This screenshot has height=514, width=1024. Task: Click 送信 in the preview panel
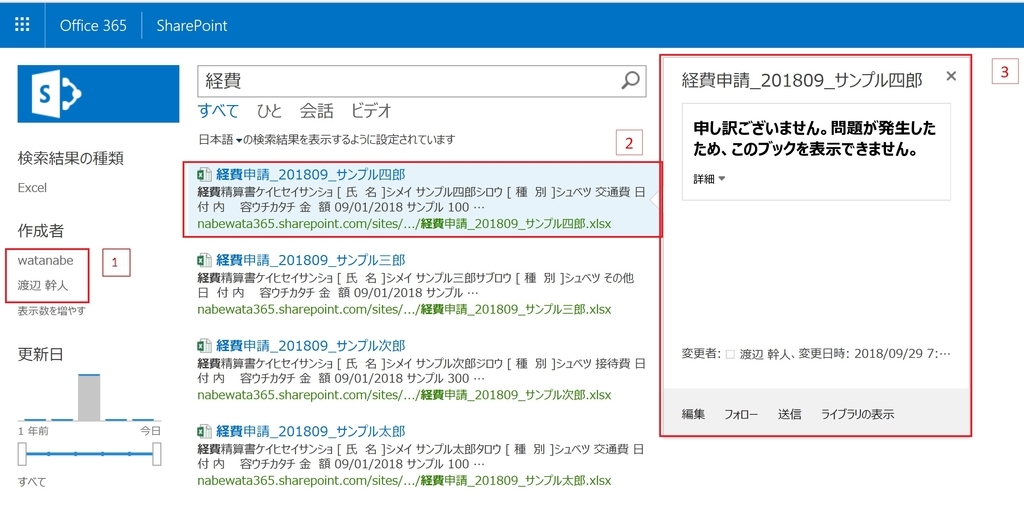pos(790,414)
